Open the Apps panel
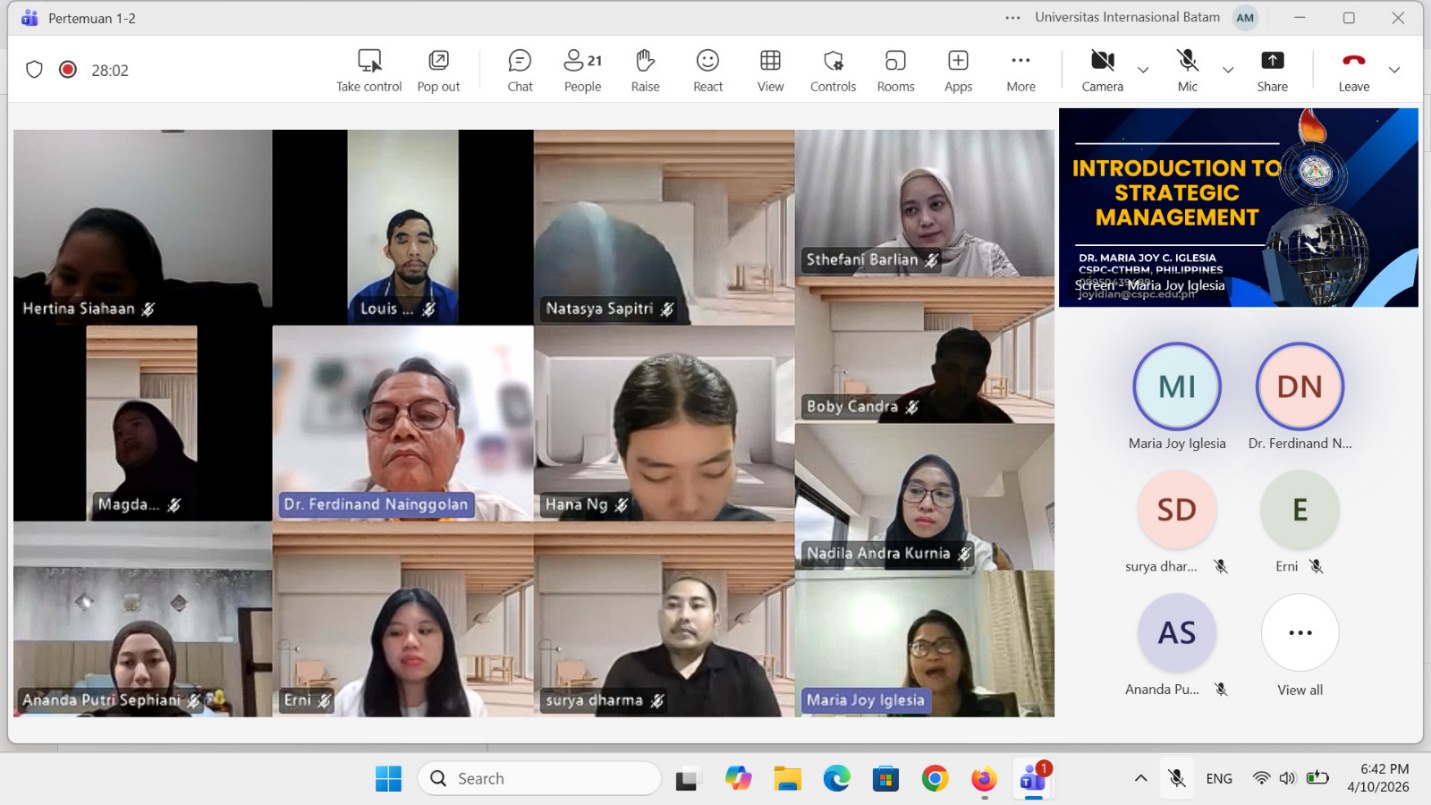This screenshot has width=1431, height=805. (958, 70)
